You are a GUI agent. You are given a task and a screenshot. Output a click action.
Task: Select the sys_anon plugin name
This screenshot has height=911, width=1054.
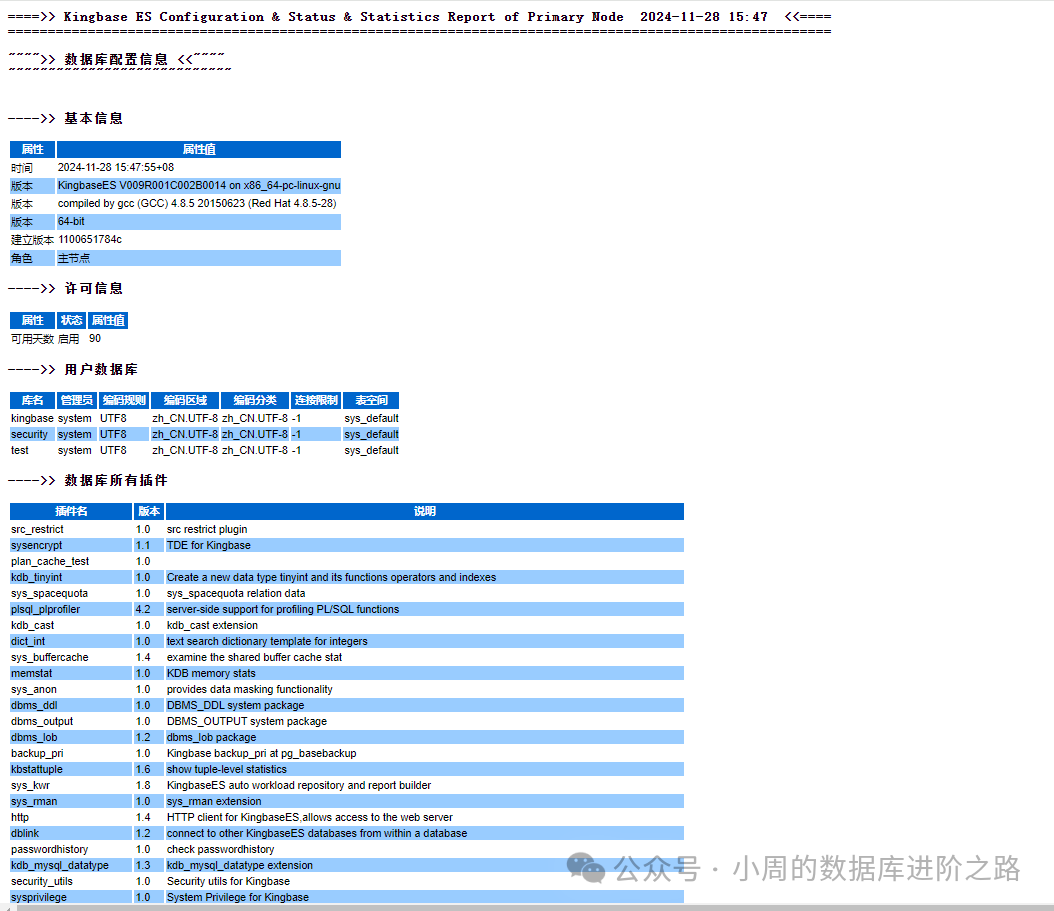pos(34,690)
